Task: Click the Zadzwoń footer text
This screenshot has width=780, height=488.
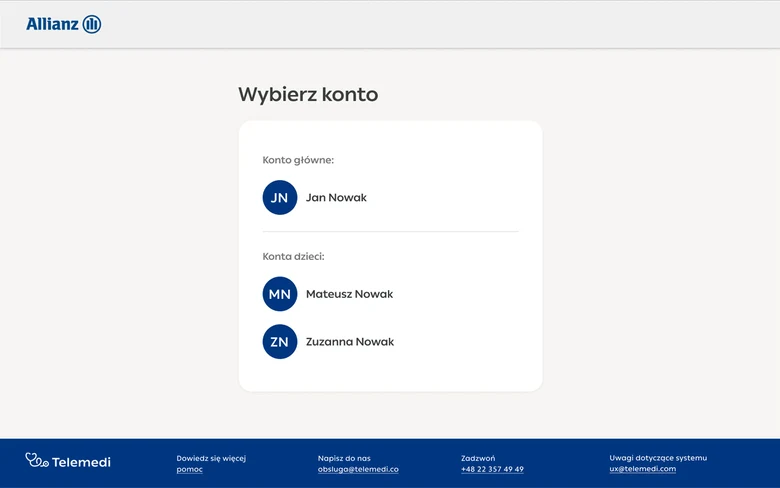Action: pyautogui.click(x=478, y=458)
